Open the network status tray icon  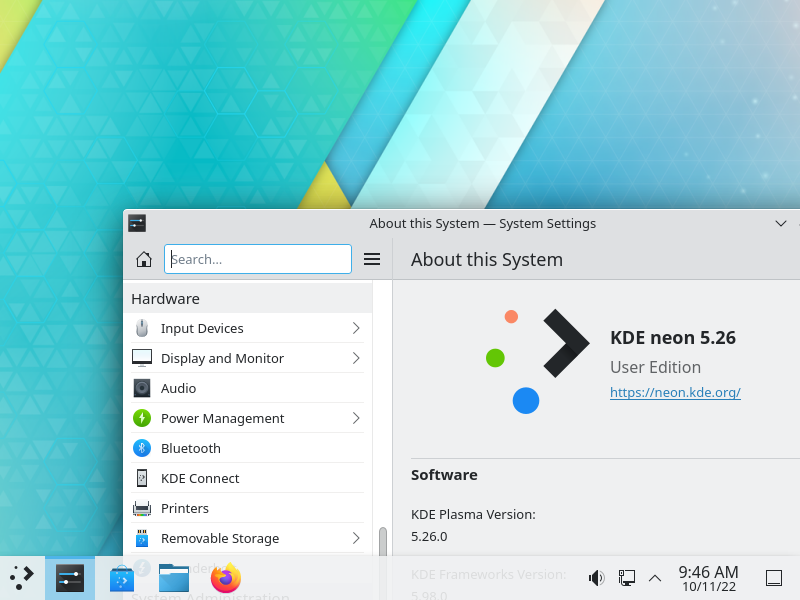[627, 578]
